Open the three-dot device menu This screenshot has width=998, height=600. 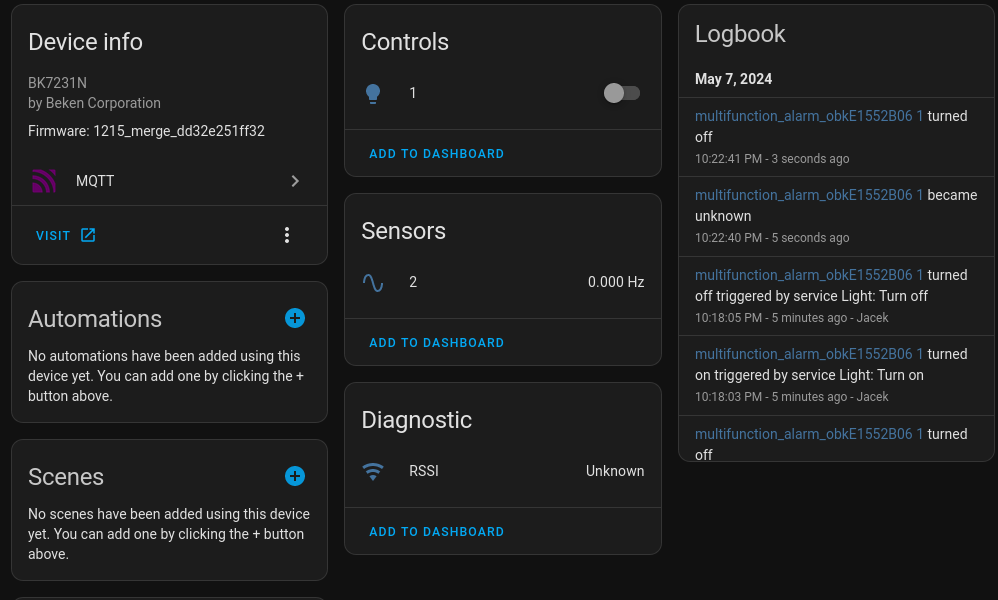tap(287, 235)
